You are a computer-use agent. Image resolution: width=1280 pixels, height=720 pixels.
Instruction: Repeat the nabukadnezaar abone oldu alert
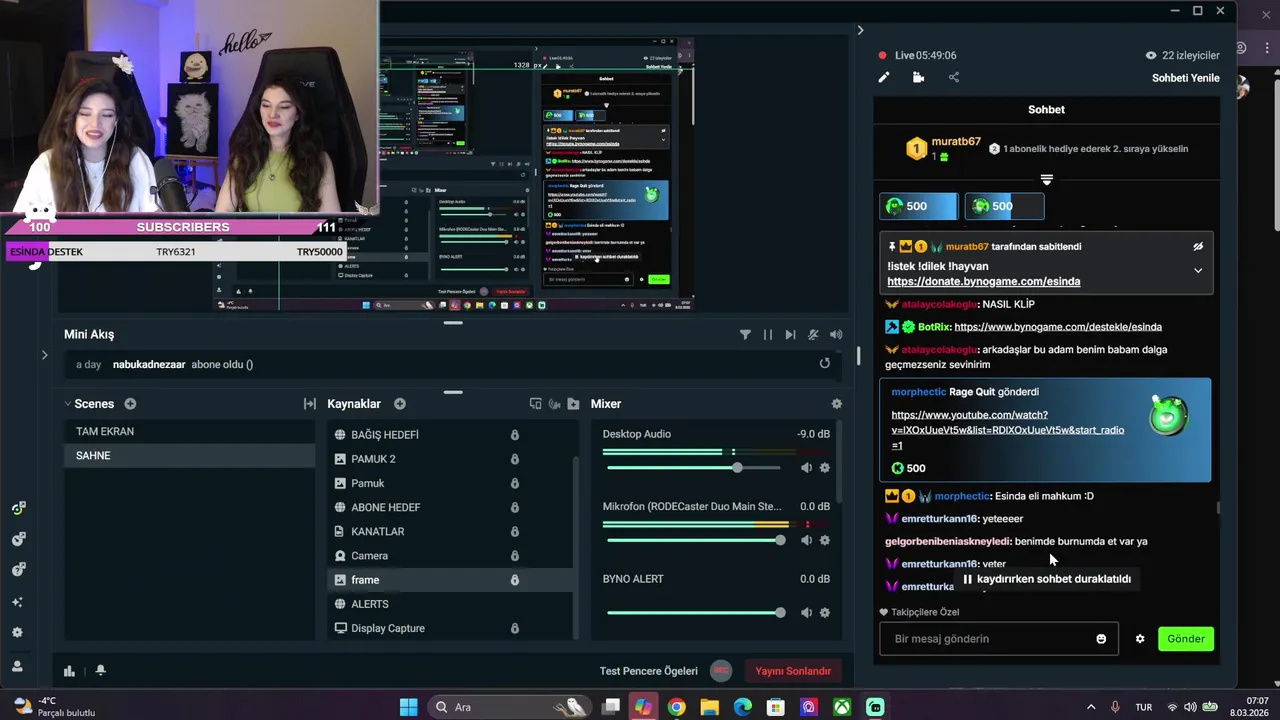click(x=824, y=363)
